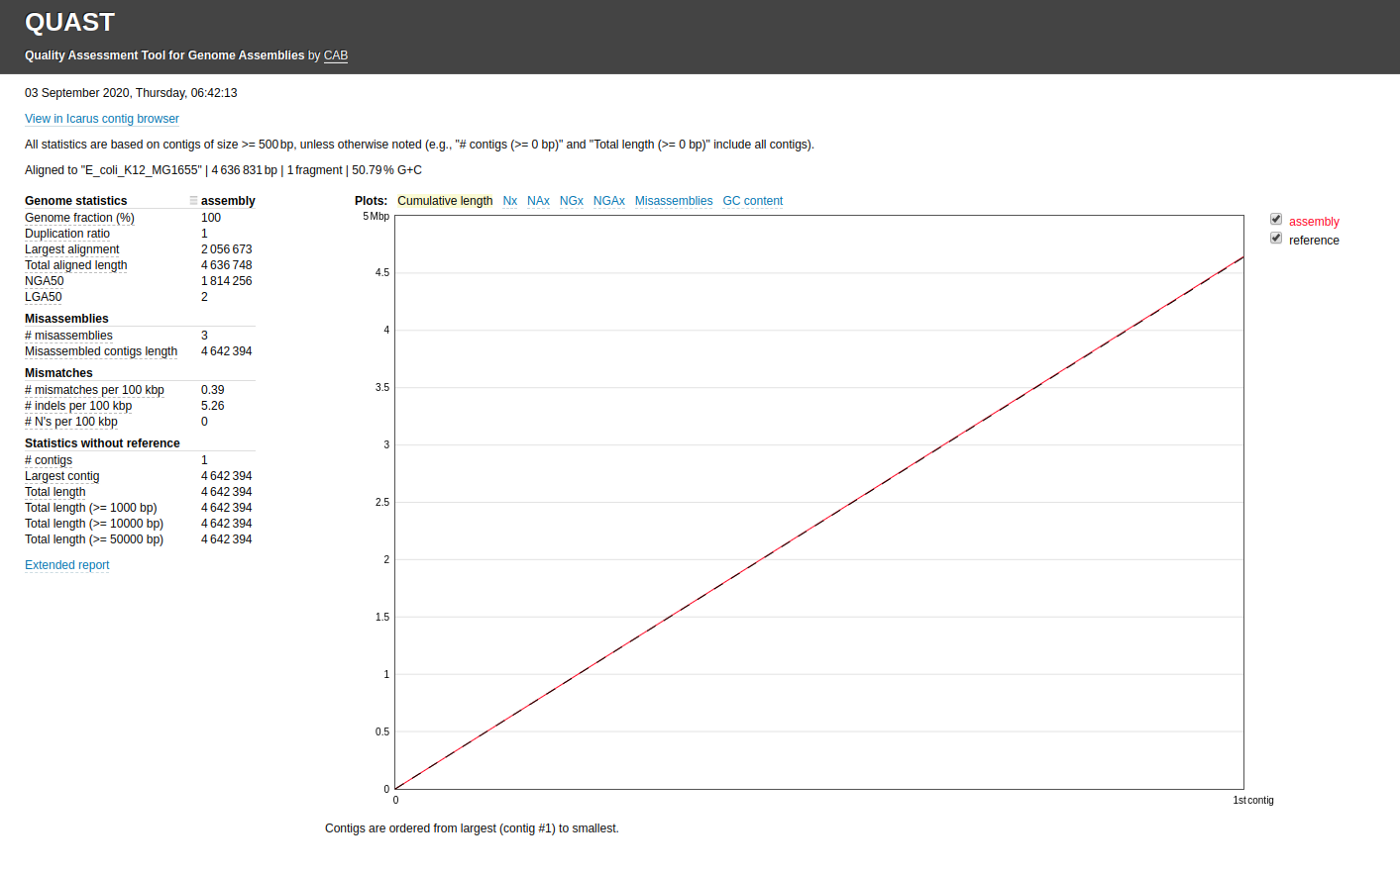This screenshot has width=1400, height=871.
Task: Select the Cumulative length plot
Action: (444, 200)
